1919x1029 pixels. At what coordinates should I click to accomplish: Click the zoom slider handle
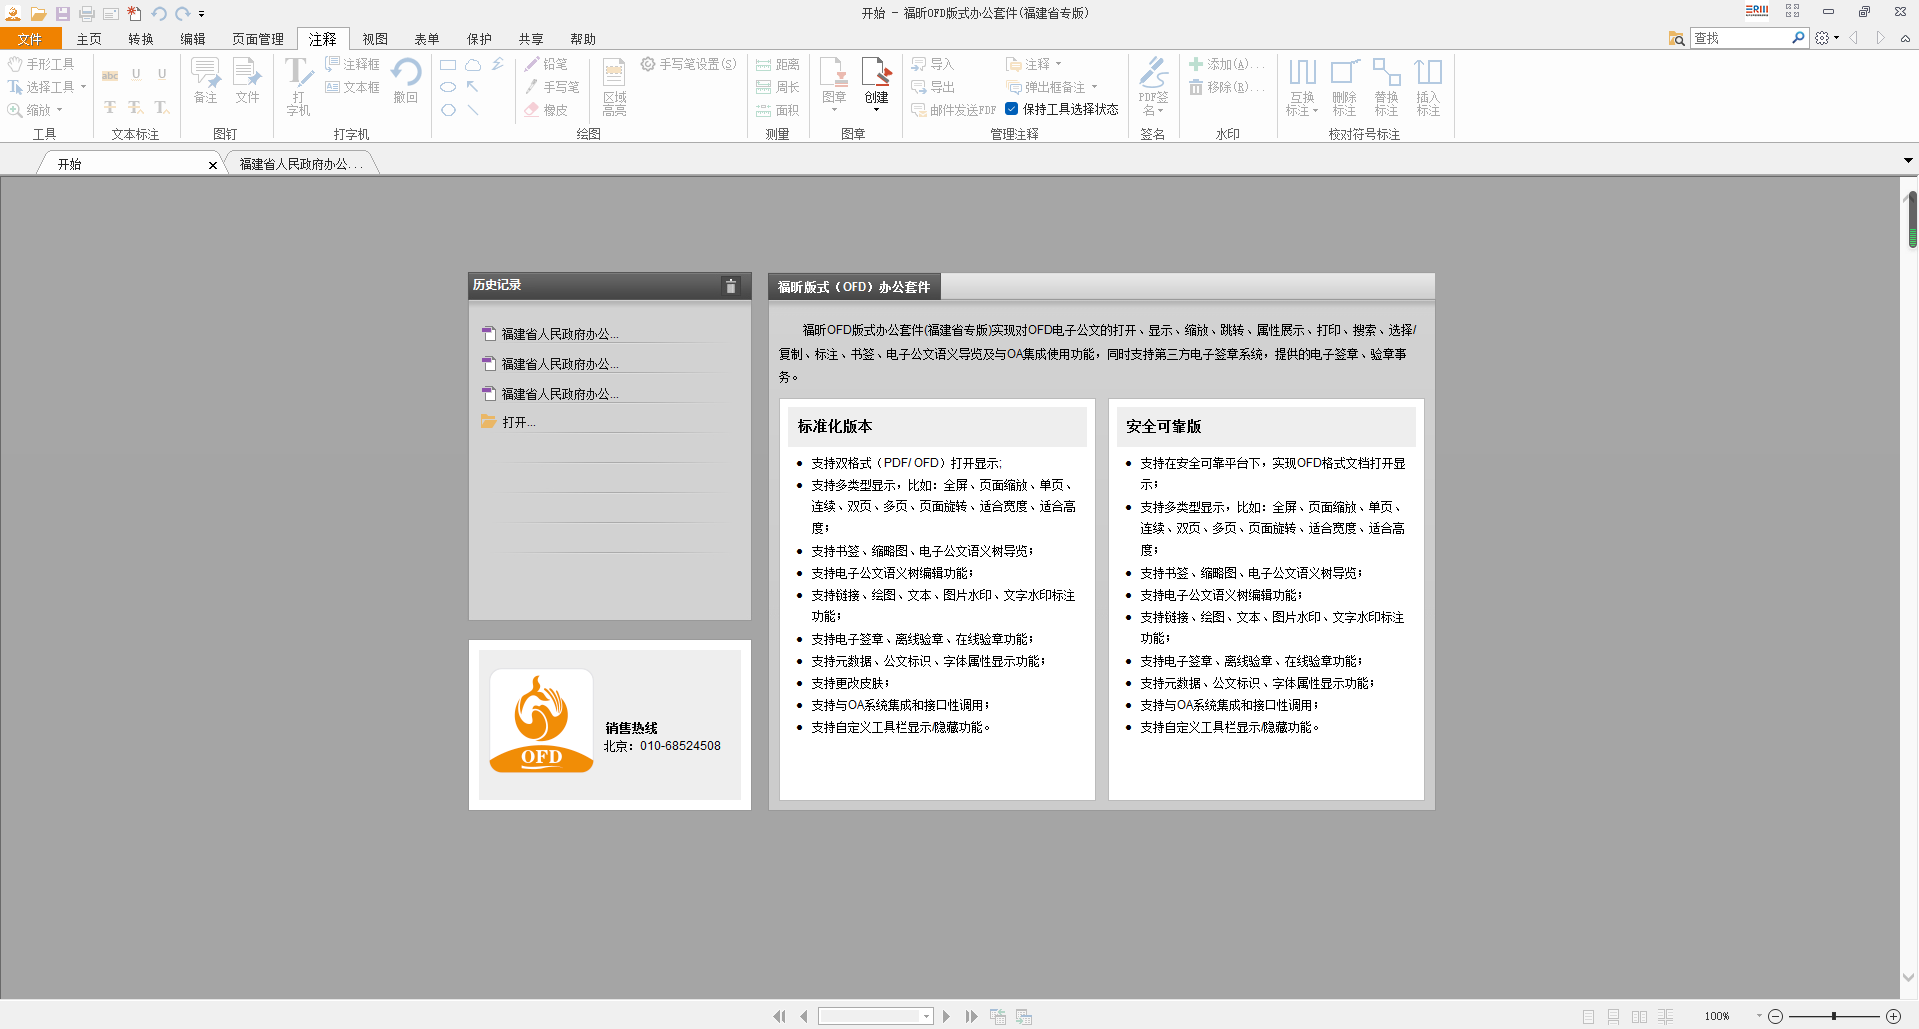(1834, 1016)
